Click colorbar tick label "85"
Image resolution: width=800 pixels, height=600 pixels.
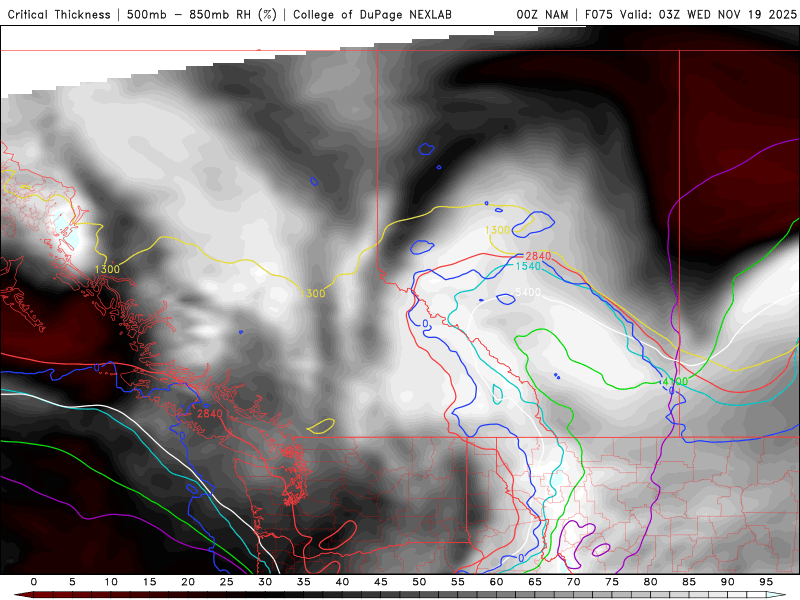(x=689, y=582)
